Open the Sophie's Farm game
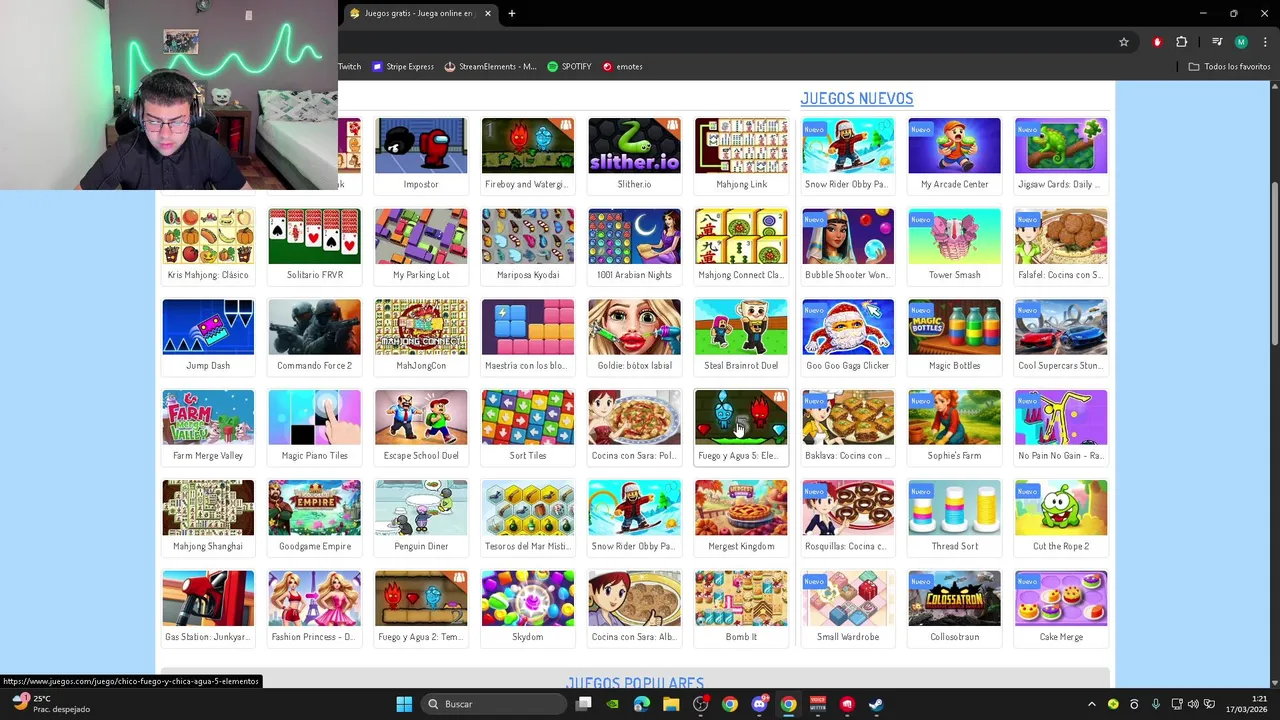Image resolution: width=1280 pixels, height=720 pixels. pyautogui.click(x=954, y=427)
